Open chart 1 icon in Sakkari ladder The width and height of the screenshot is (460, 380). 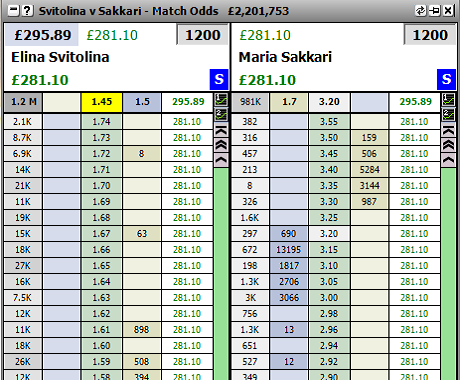(x=449, y=99)
